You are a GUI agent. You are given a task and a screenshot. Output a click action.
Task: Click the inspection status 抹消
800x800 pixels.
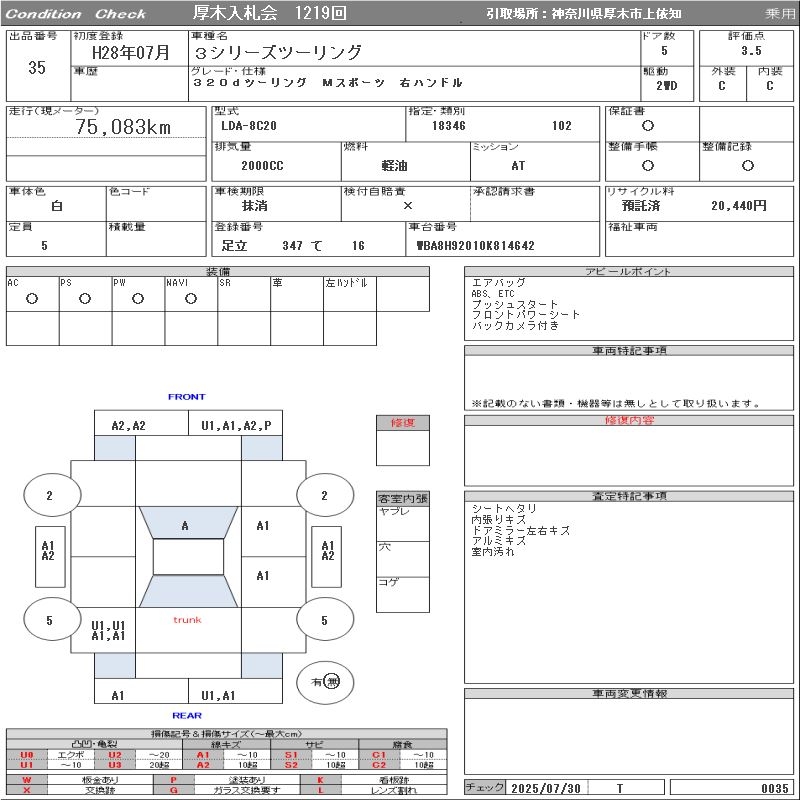pyautogui.click(x=254, y=206)
